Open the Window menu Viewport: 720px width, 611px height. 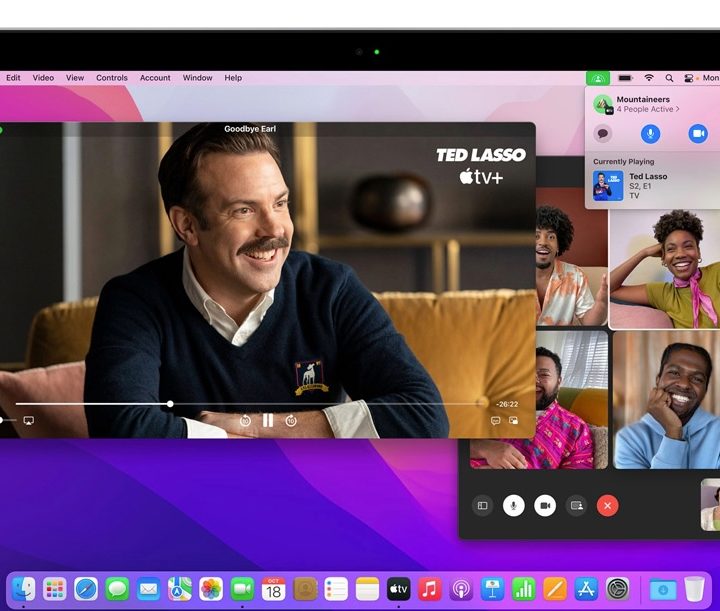[197, 78]
